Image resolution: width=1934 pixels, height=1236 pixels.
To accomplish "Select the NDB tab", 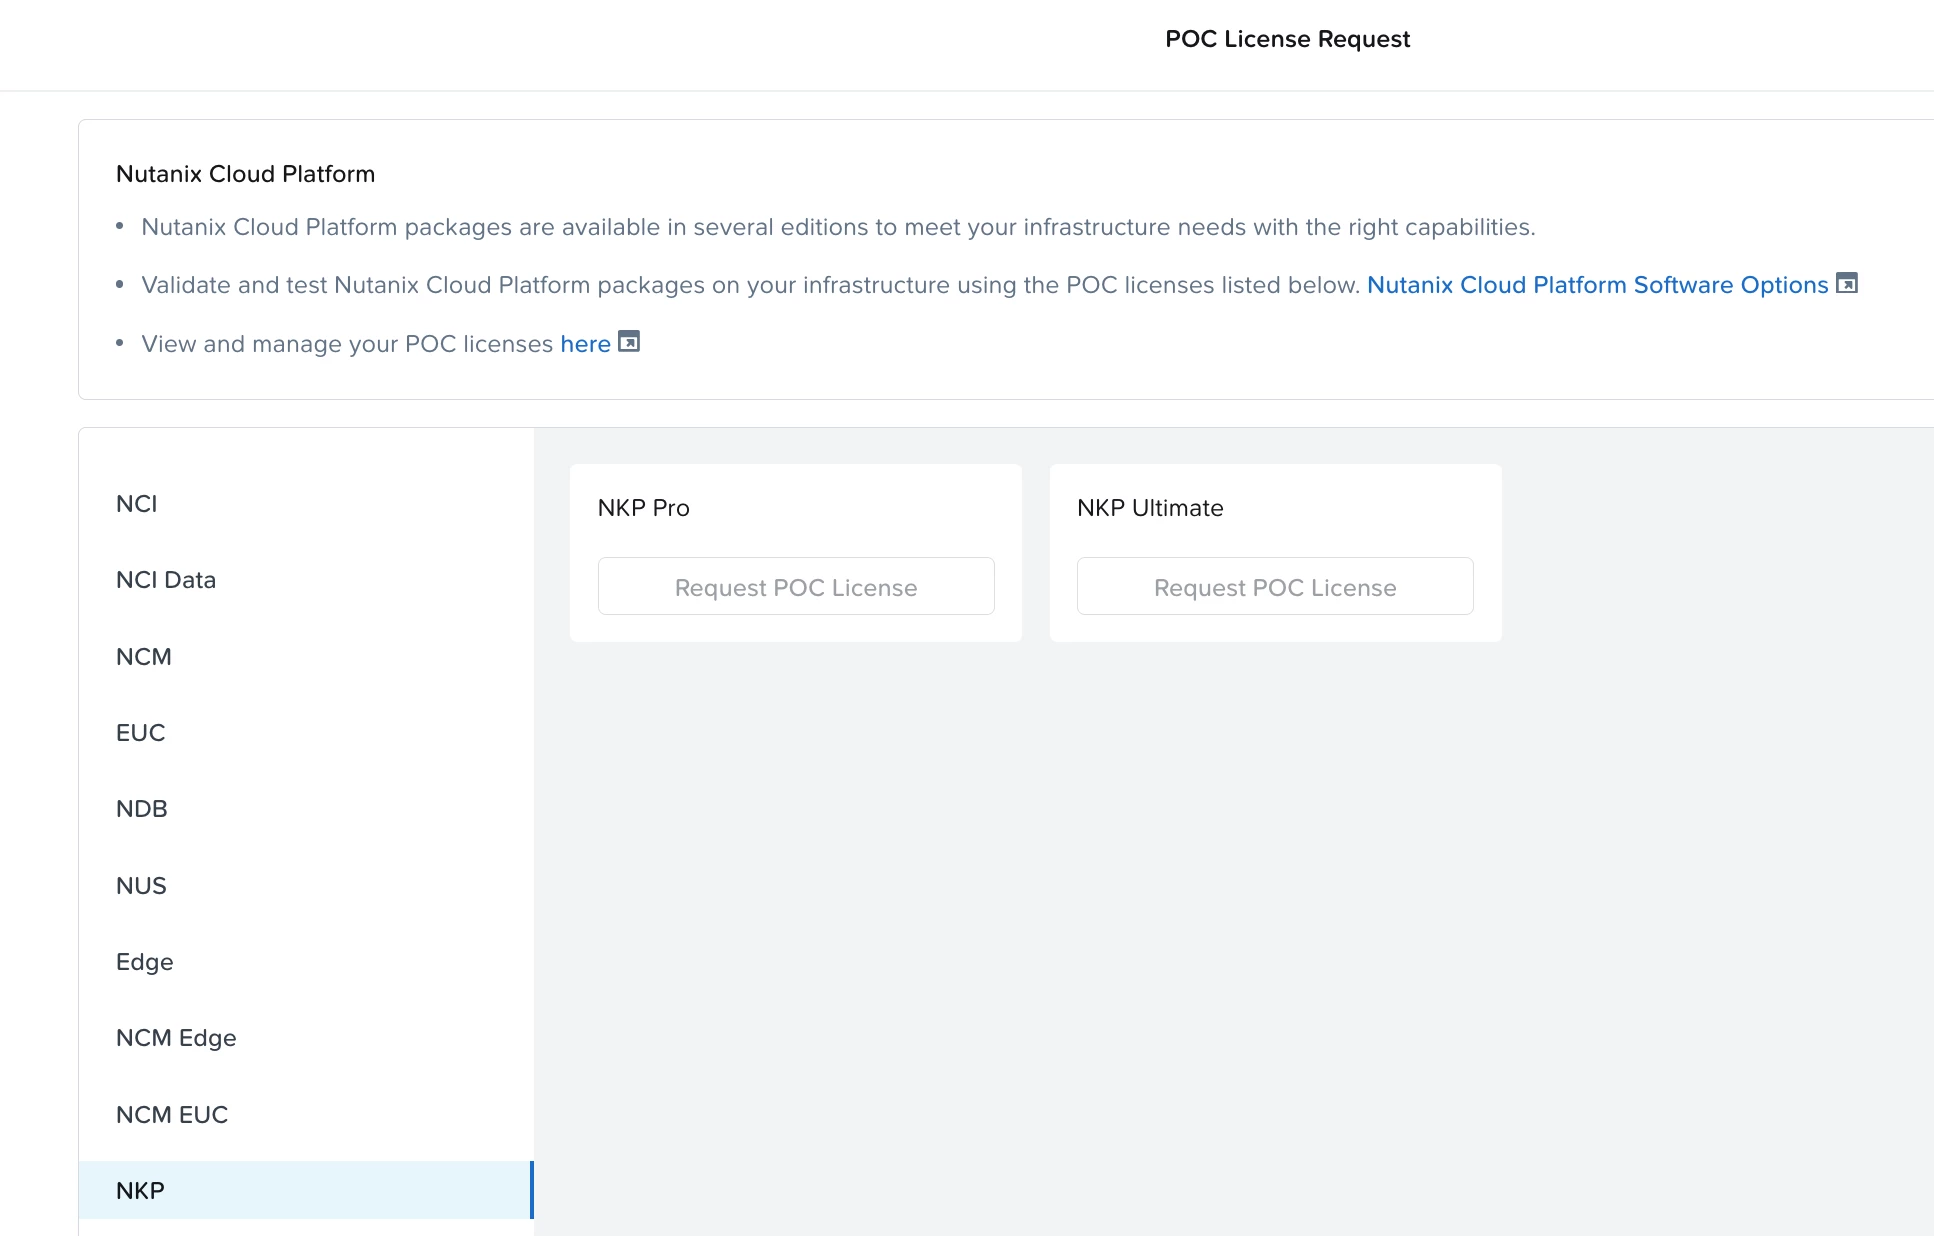I will (x=306, y=809).
